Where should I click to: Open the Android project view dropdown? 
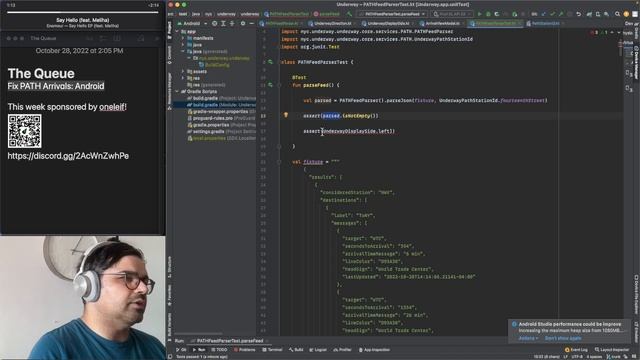(192, 23)
